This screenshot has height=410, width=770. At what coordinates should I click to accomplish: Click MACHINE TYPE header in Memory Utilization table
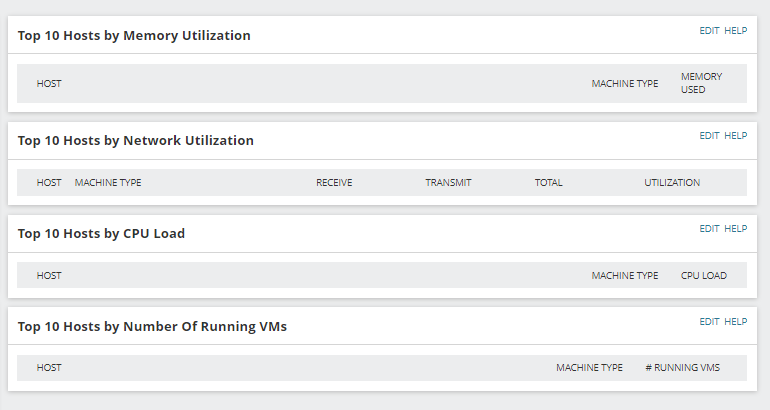[x=624, y=83]
